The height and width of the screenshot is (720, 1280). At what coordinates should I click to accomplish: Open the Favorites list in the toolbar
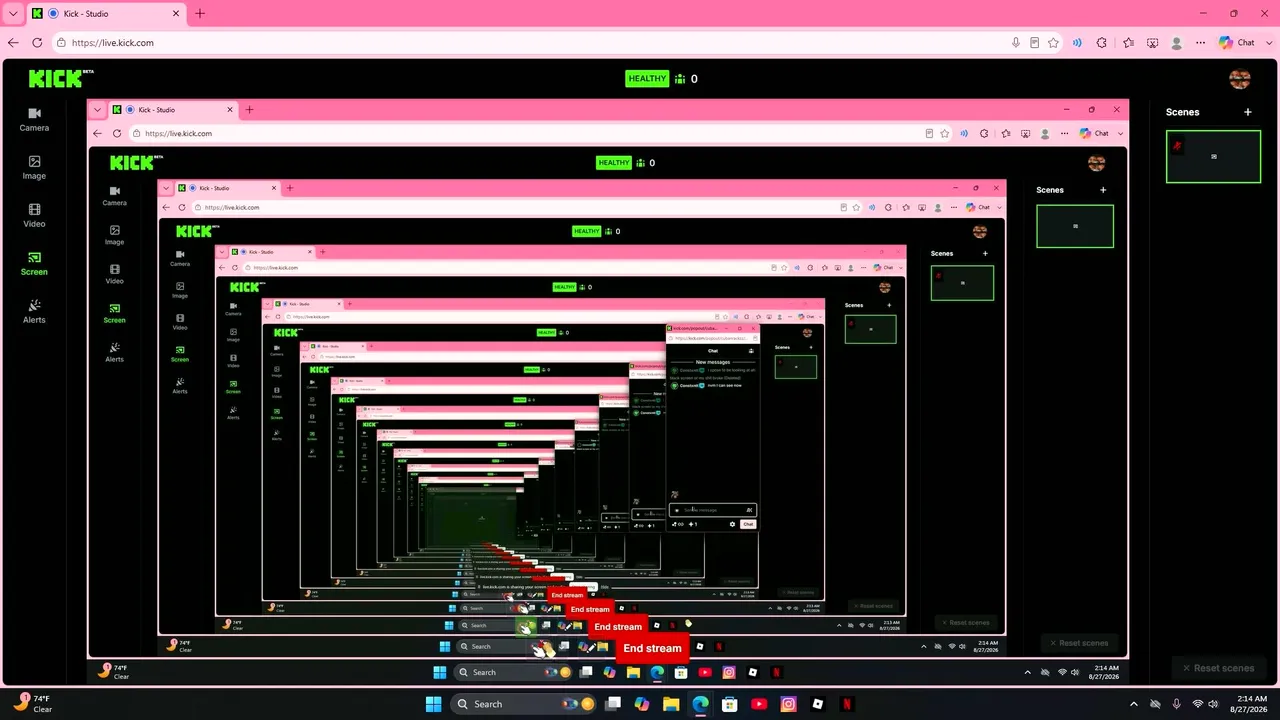coord(1129,43)
